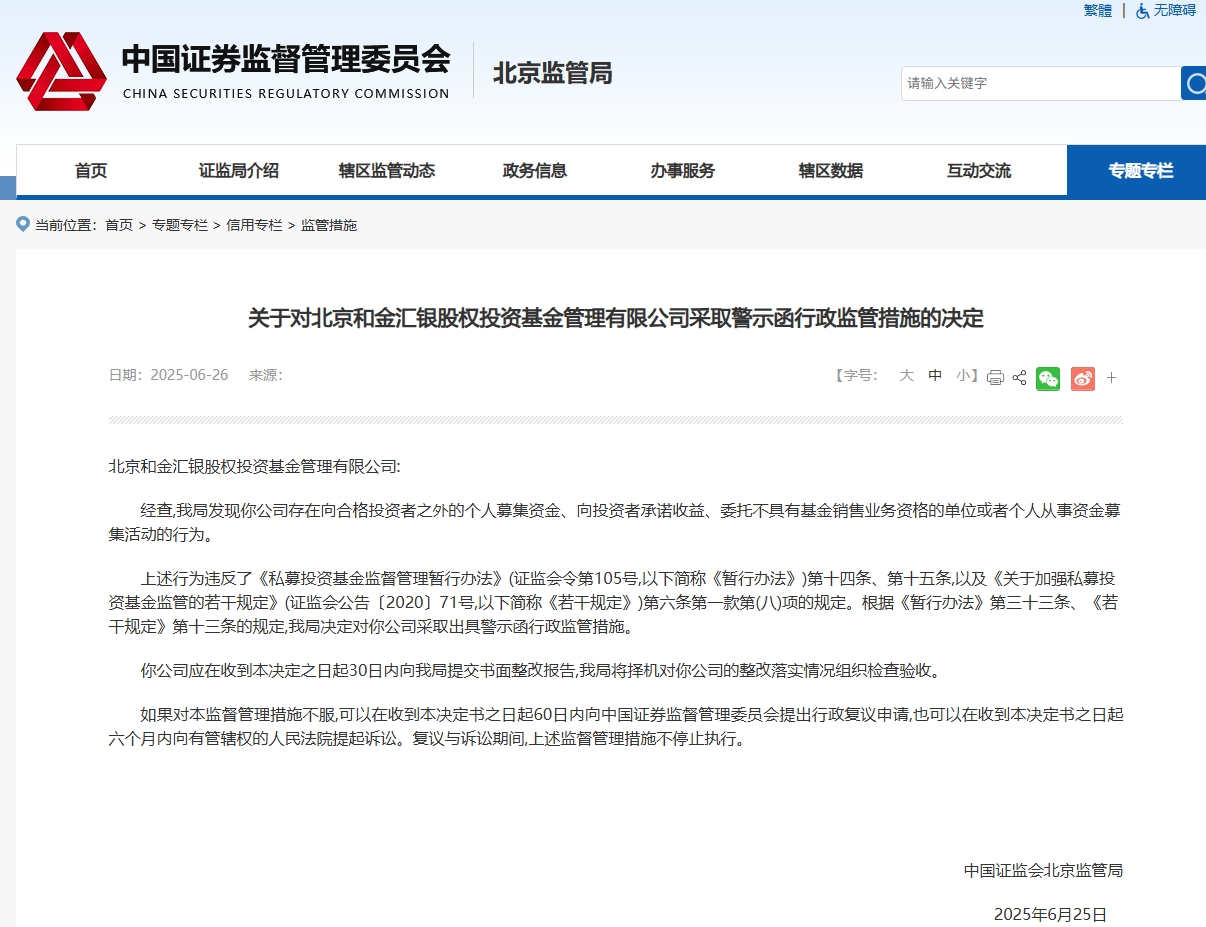Click the plus more-share icon

coord(1111,378)
